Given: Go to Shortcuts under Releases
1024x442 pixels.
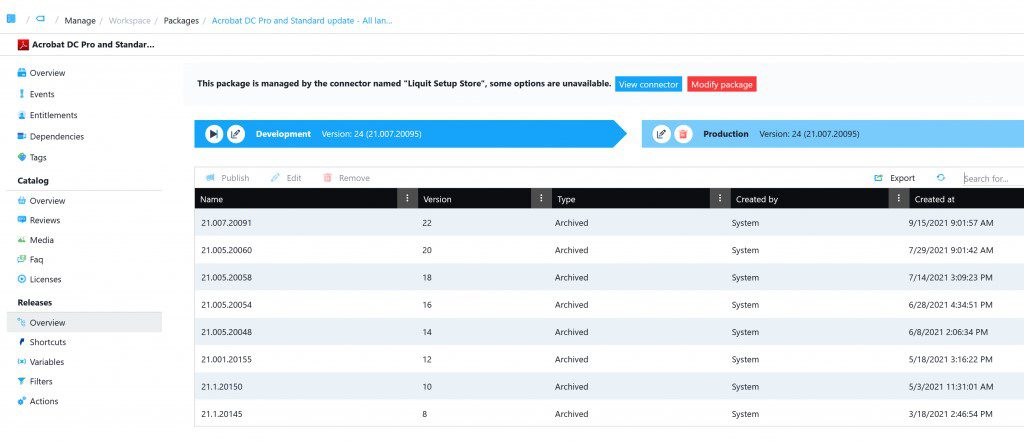Looking at the screenshot, I should 47,342.
